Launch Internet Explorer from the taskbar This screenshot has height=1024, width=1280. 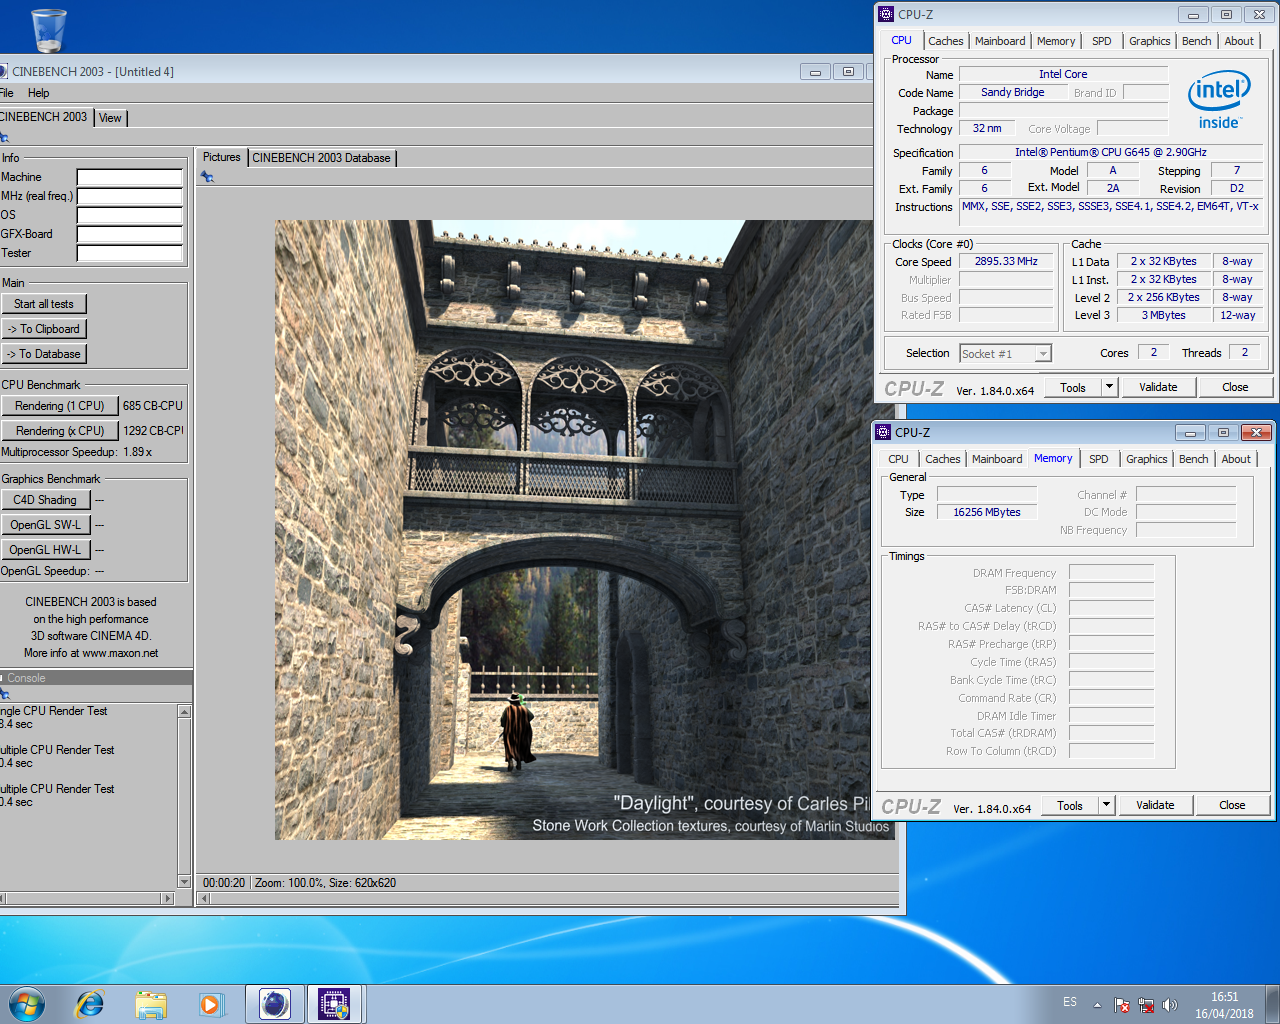[x=90, y=1004]
